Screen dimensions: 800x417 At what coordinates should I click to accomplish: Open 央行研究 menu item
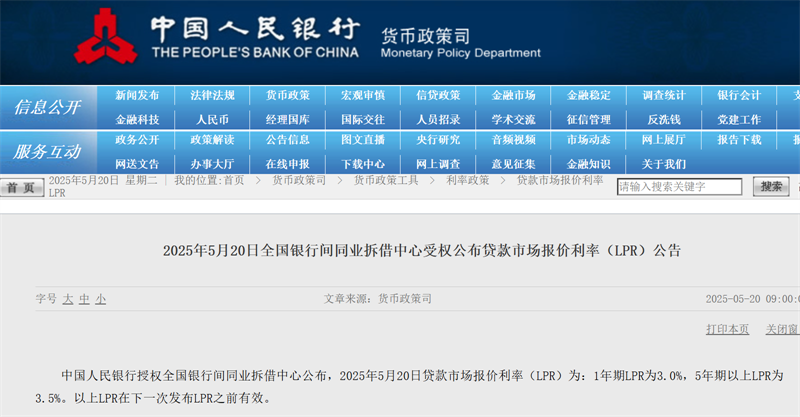(438, 140)
